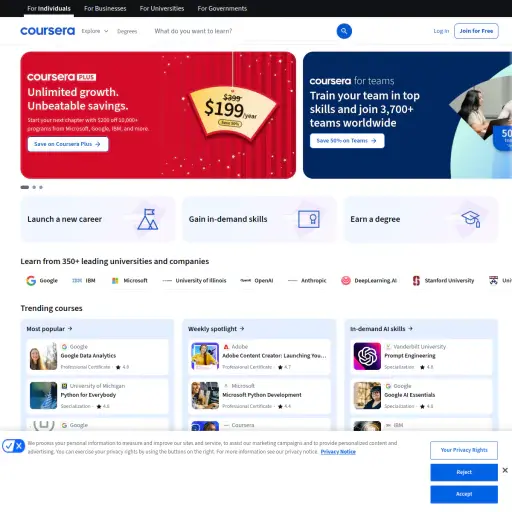
Task: Close the cookie banner with the X
Action: click(505, 470)
